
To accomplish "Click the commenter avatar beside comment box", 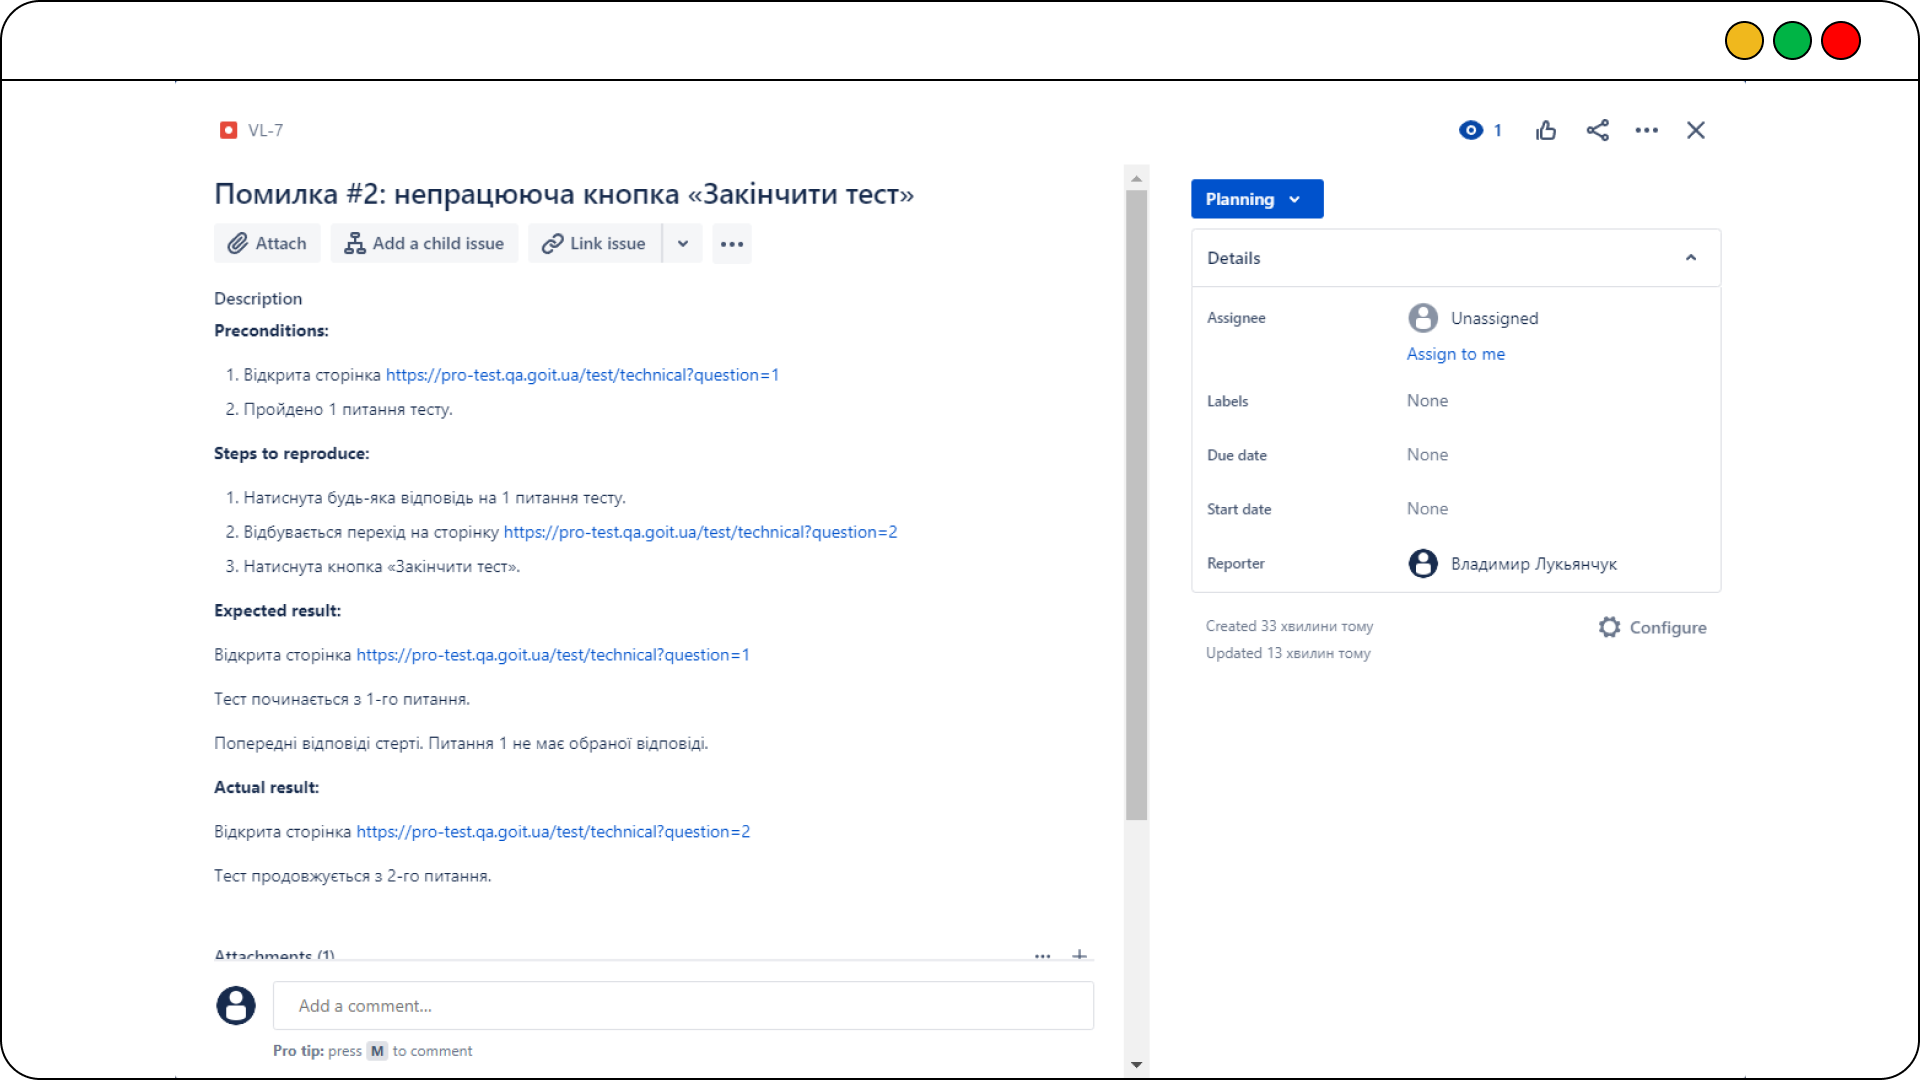I will tap(236, 1006).
